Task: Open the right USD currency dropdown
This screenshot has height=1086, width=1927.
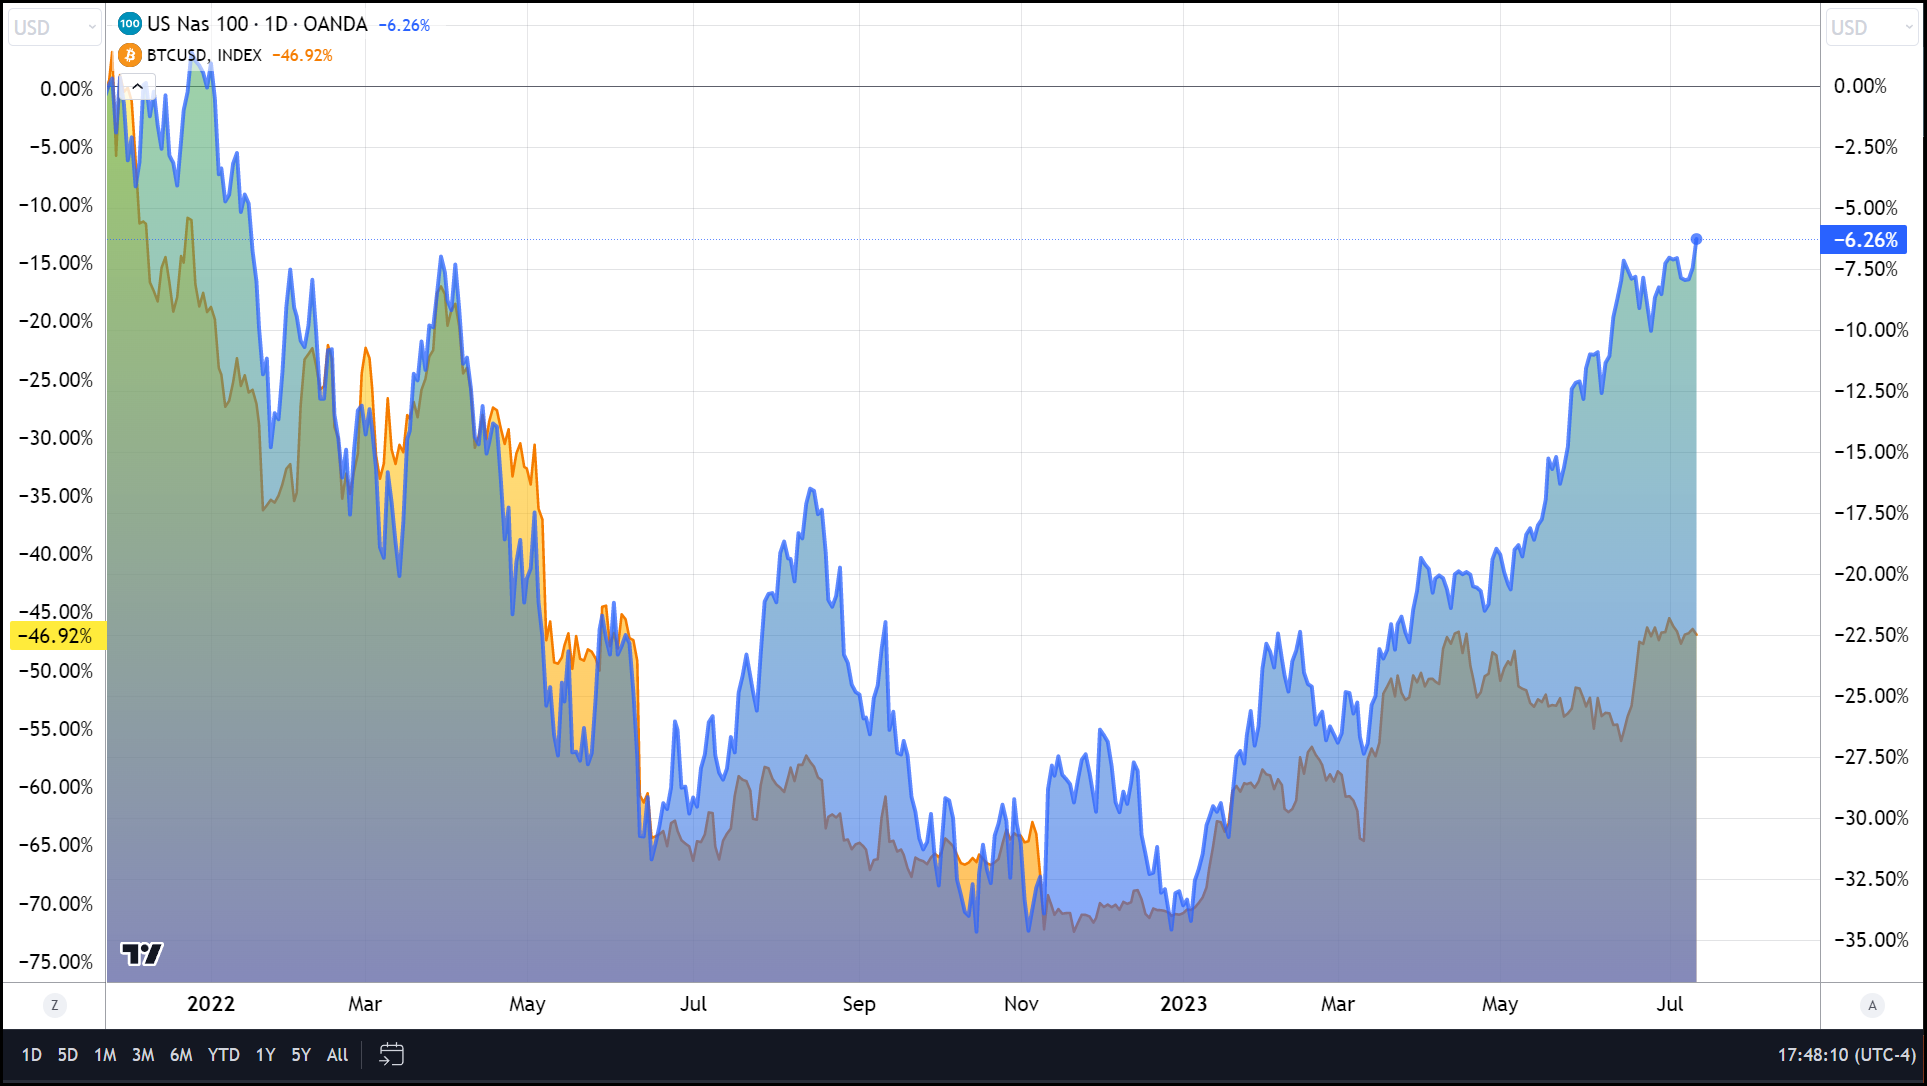Action: point(1871,27)
